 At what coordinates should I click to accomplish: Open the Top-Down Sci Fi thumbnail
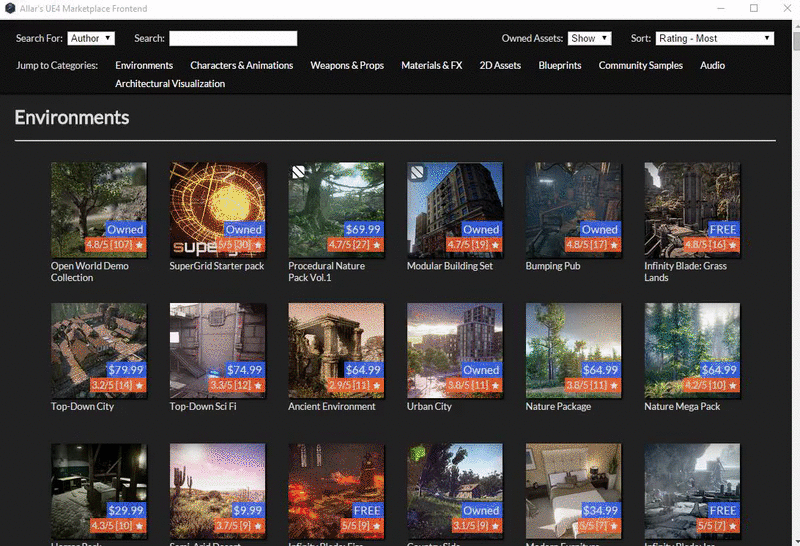(217, 351)
